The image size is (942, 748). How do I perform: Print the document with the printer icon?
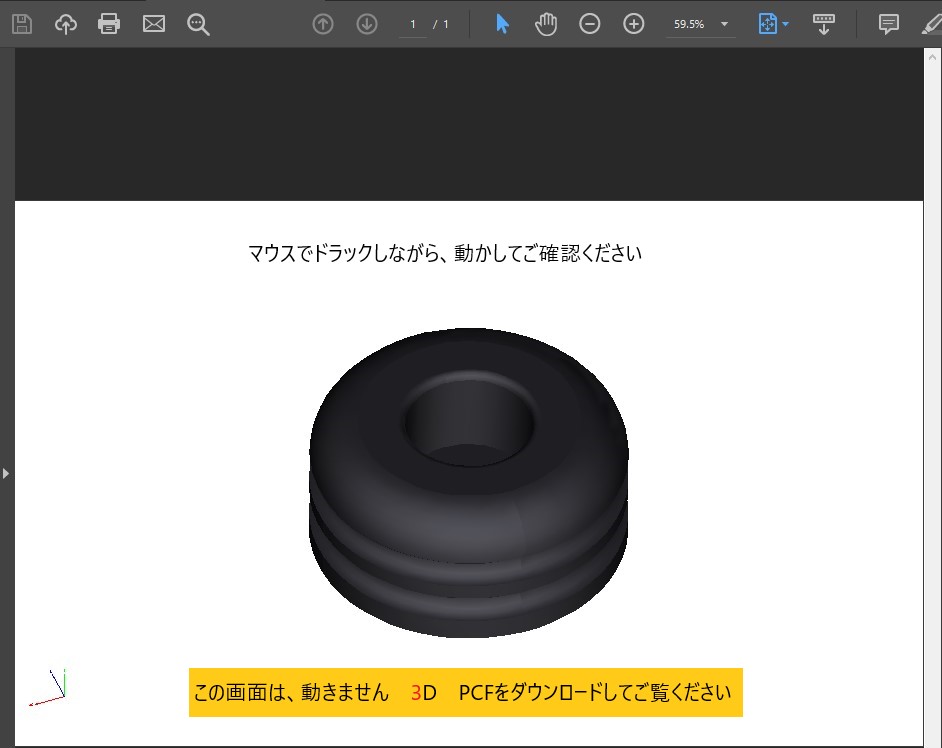click(109, 24)
